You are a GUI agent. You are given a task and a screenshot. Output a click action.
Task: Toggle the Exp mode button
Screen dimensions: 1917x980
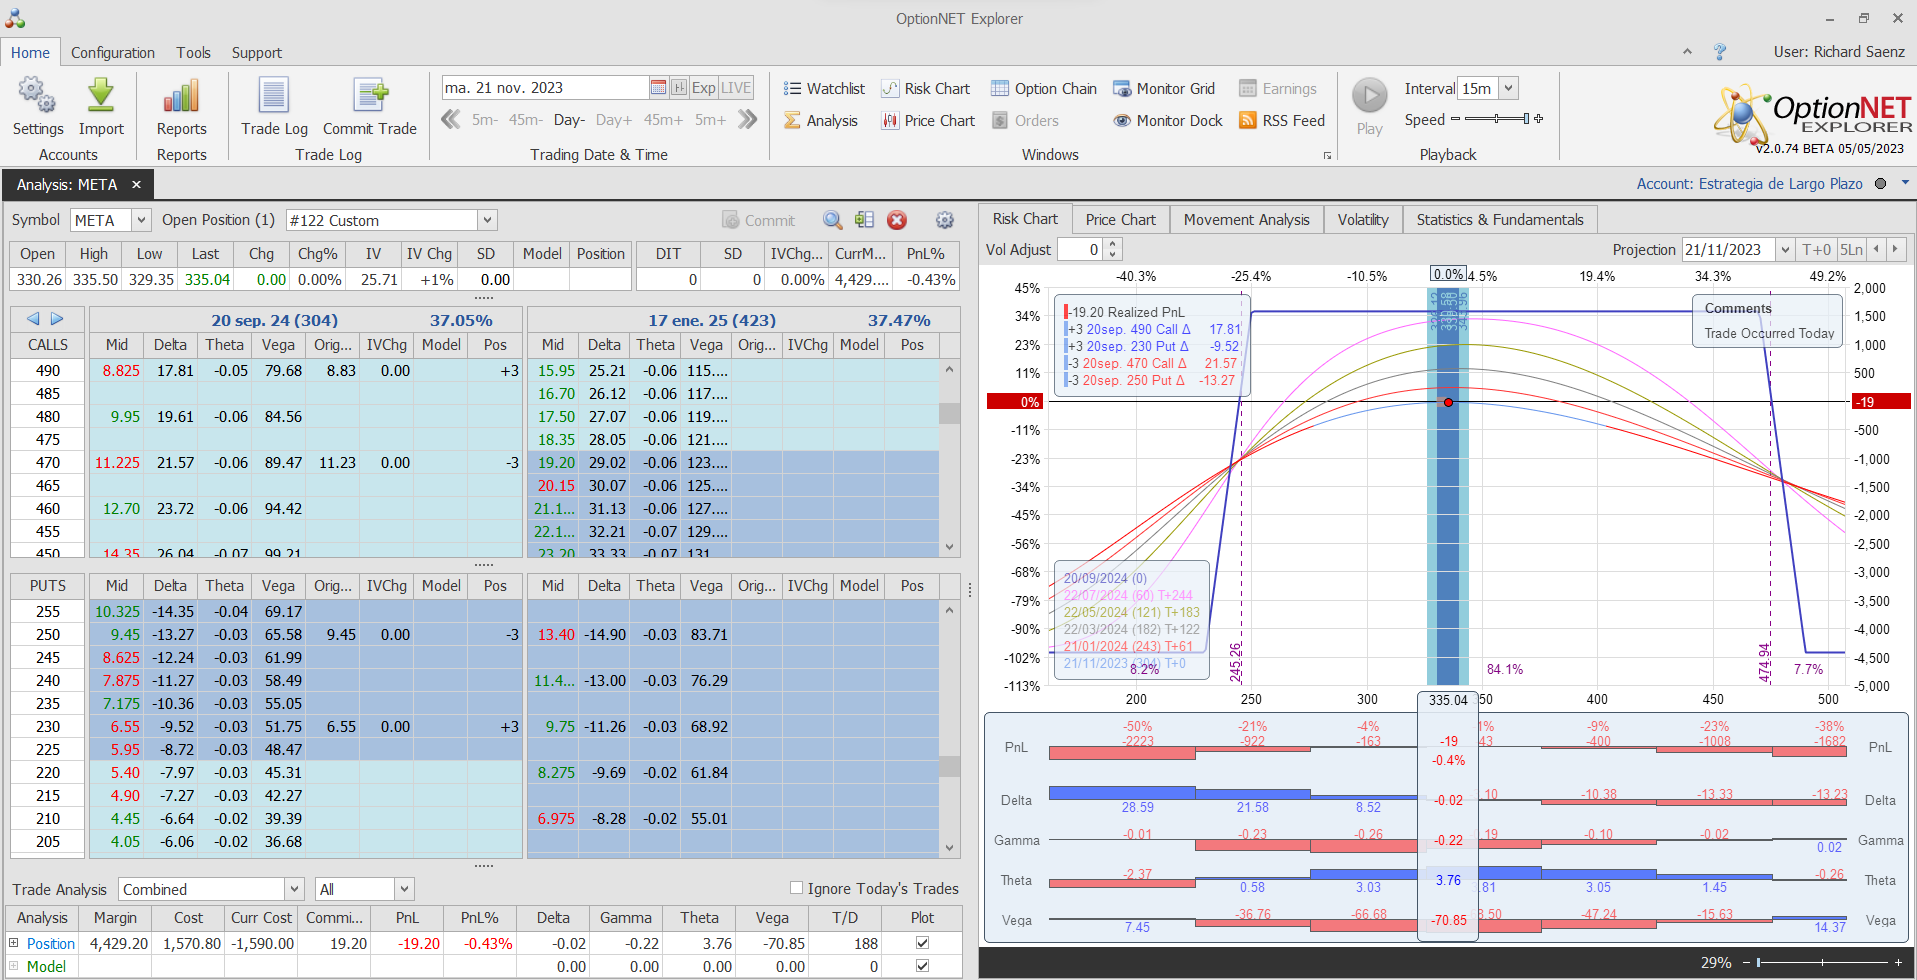tap(703, 88)
